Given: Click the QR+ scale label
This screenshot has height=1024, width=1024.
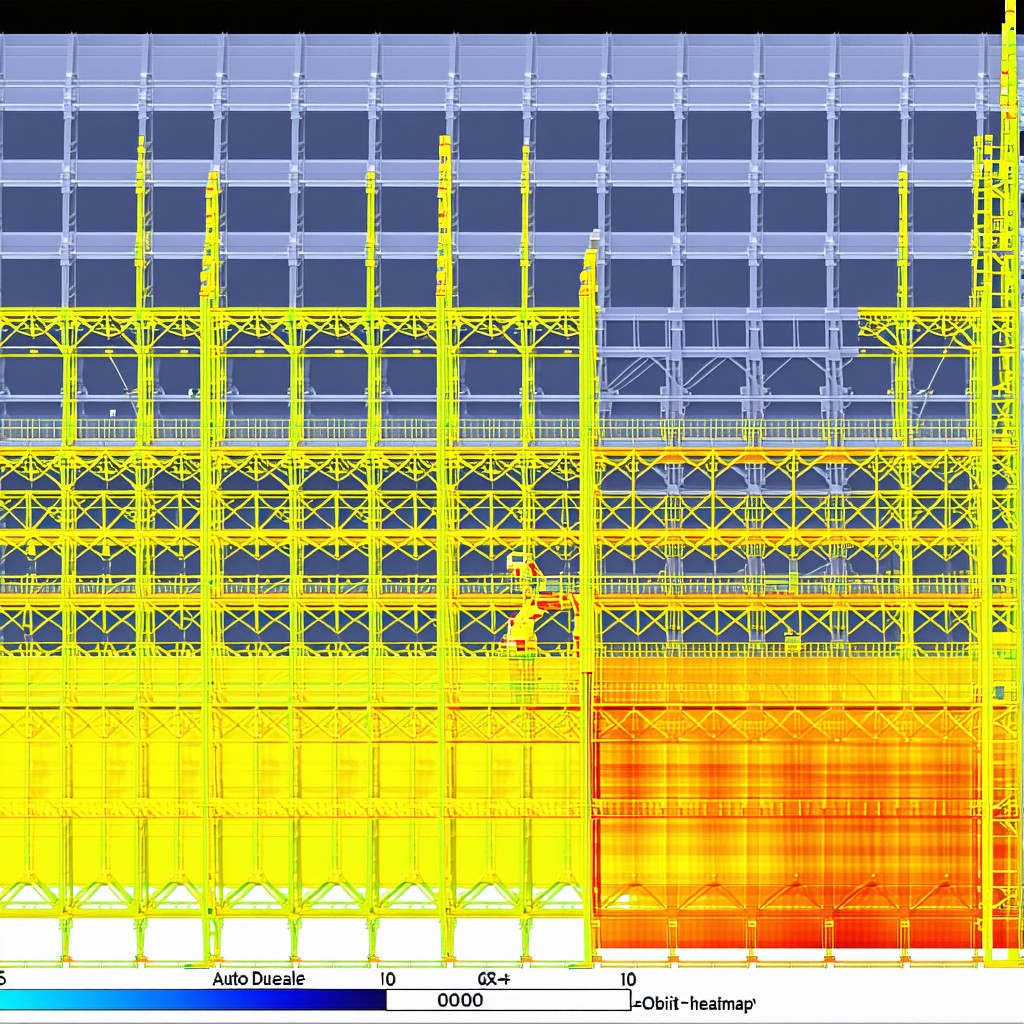Looking at the screenshot, I should pos(494,979).
